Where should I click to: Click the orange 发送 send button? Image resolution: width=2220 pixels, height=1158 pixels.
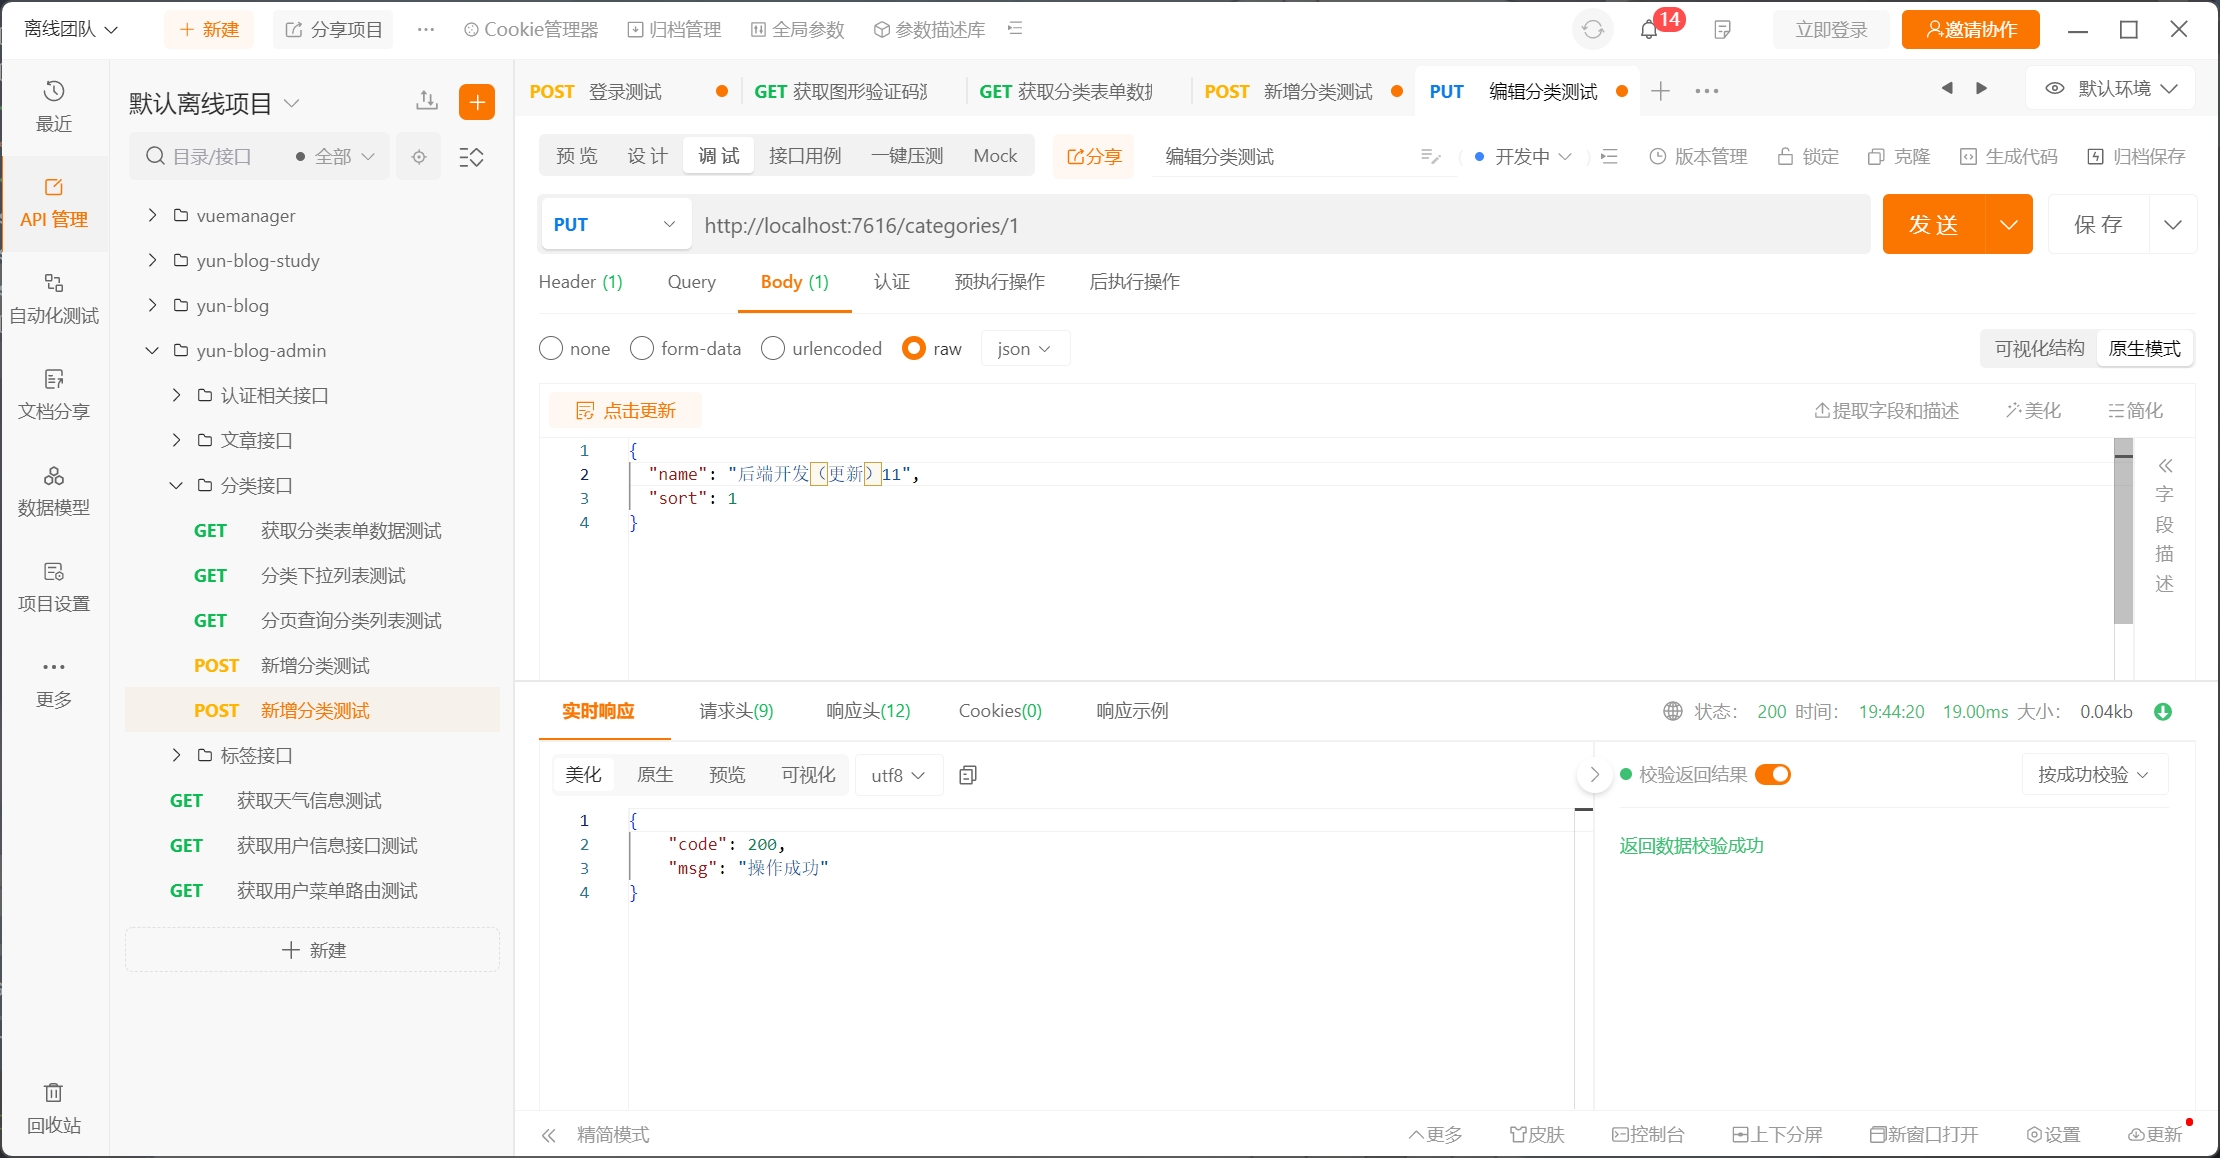pos(1933,224)
